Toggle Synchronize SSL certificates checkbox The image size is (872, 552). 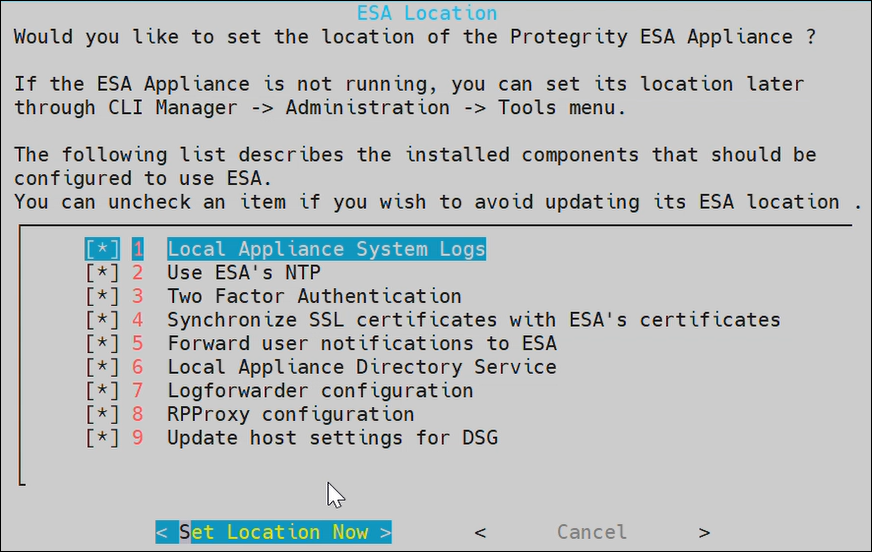[x=102, y=320]
